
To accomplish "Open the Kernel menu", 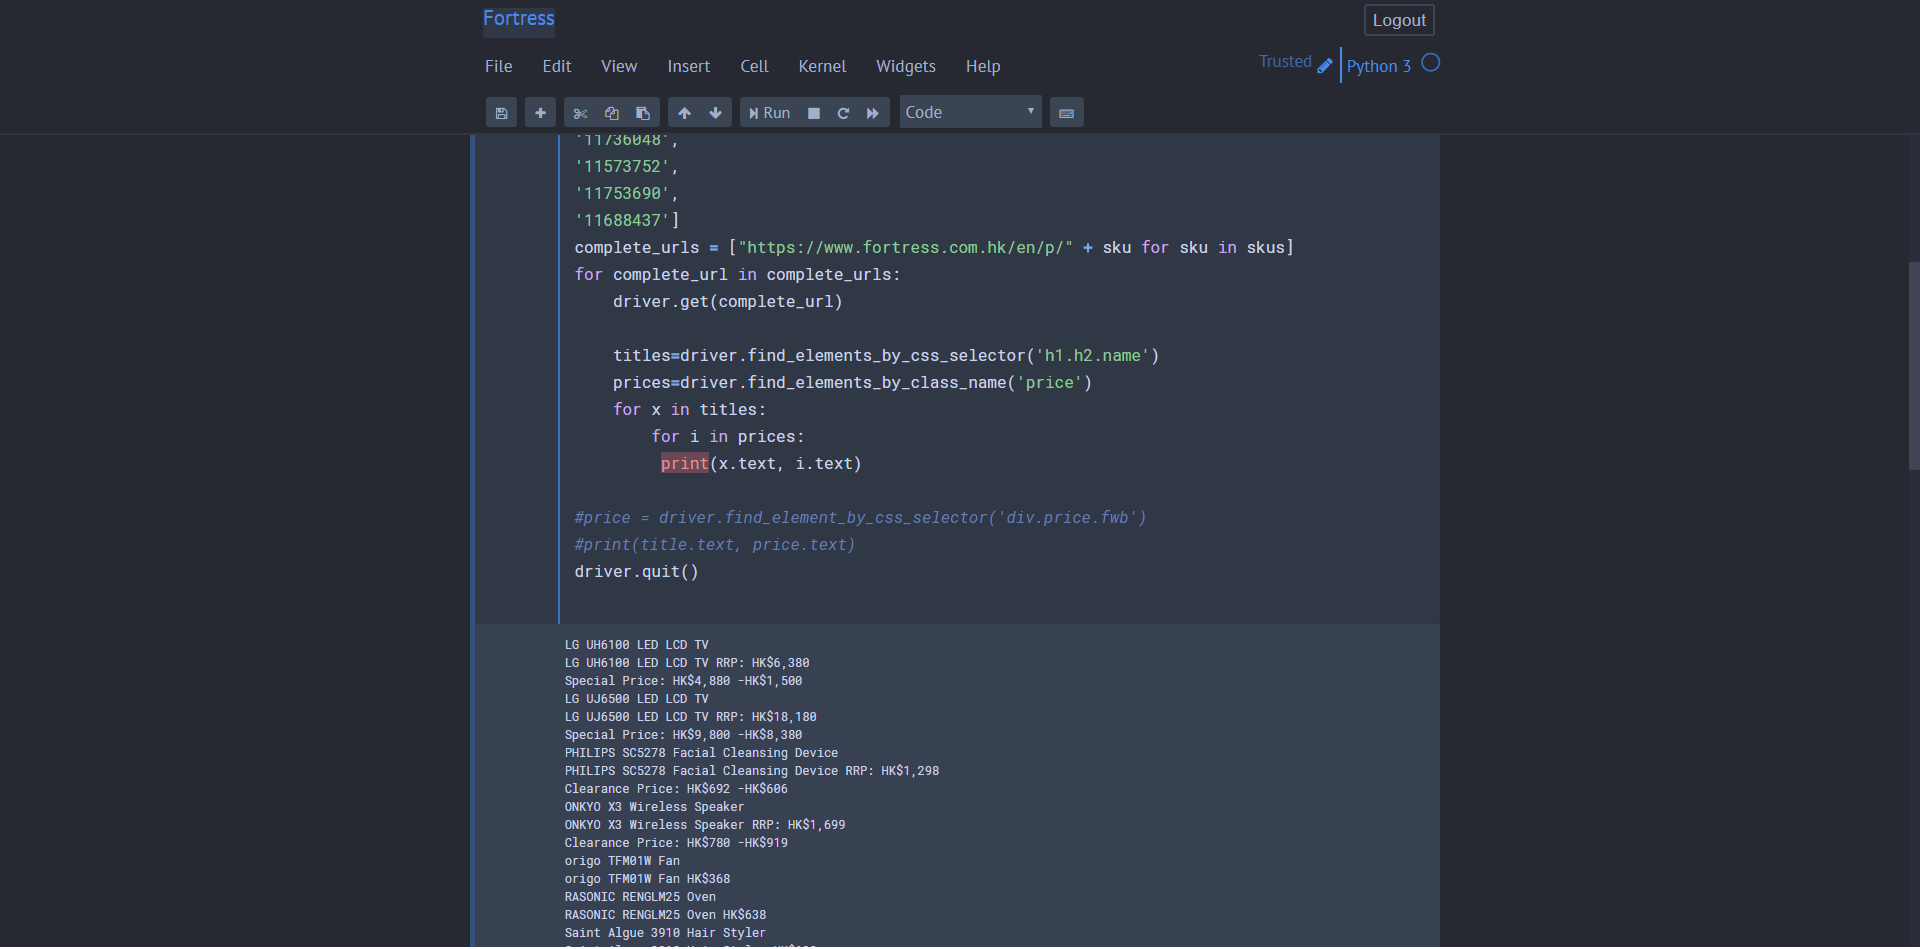I will coord(821,66).
